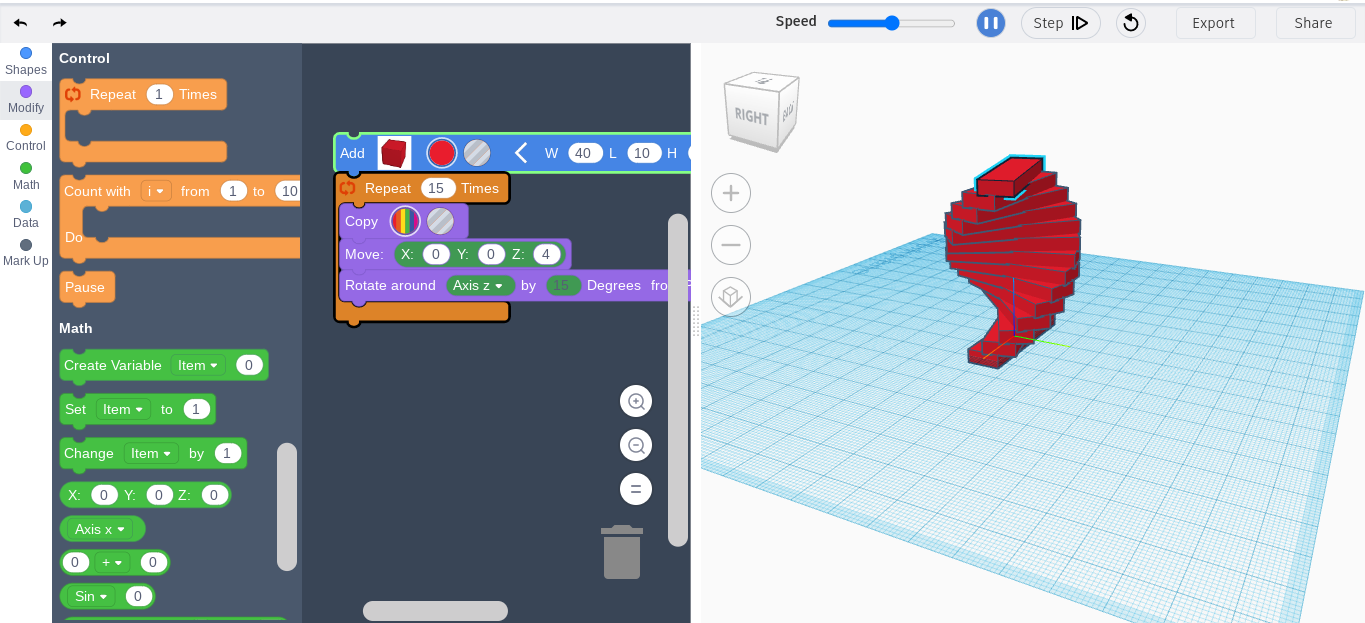Screen dimensions: 1365x623
Task: Zoom out on 3D viewer
Action: [x=731, y=244]
